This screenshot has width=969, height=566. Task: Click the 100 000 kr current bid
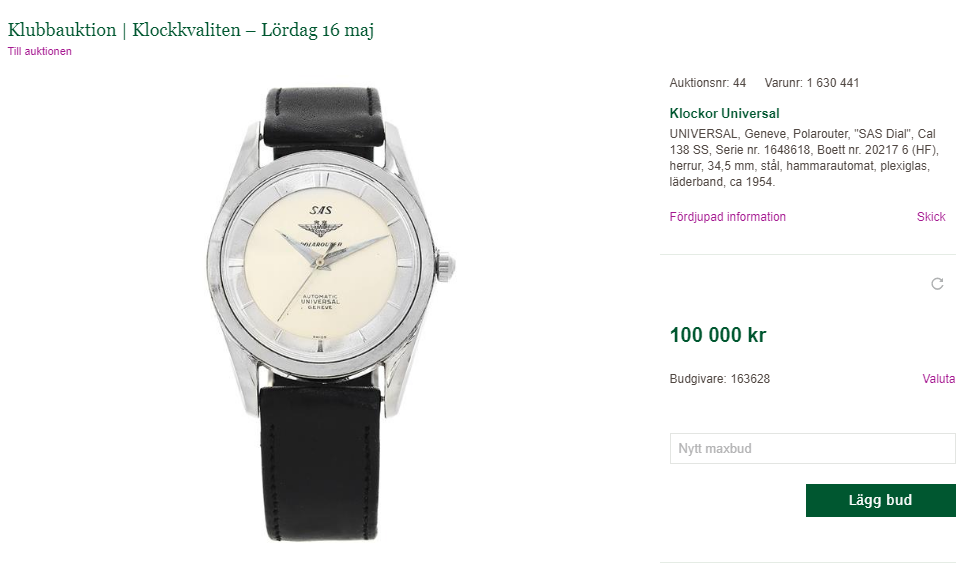(x=718, y=335)
